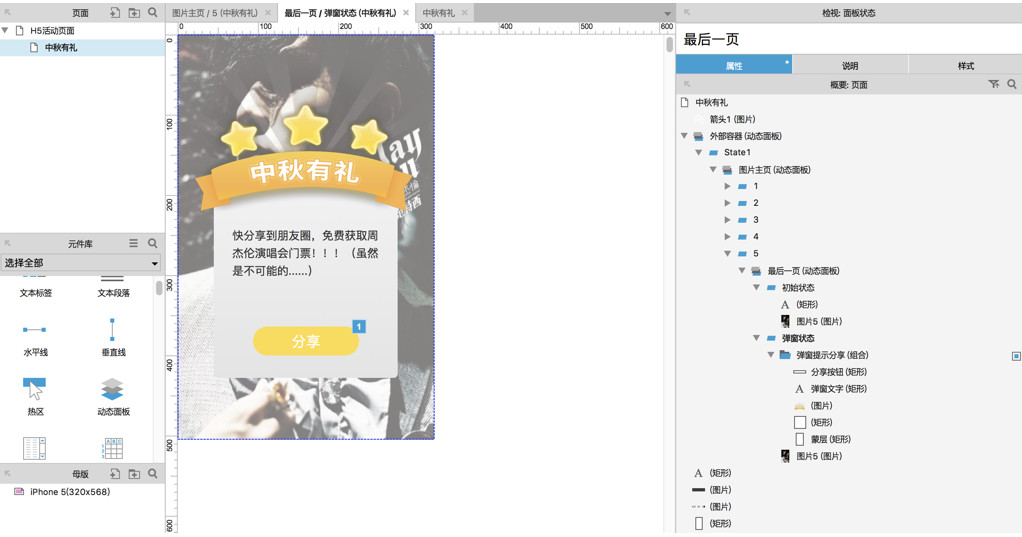Toggle visibility square for 弹窗提示分享 group

[x=1016, y=356]
